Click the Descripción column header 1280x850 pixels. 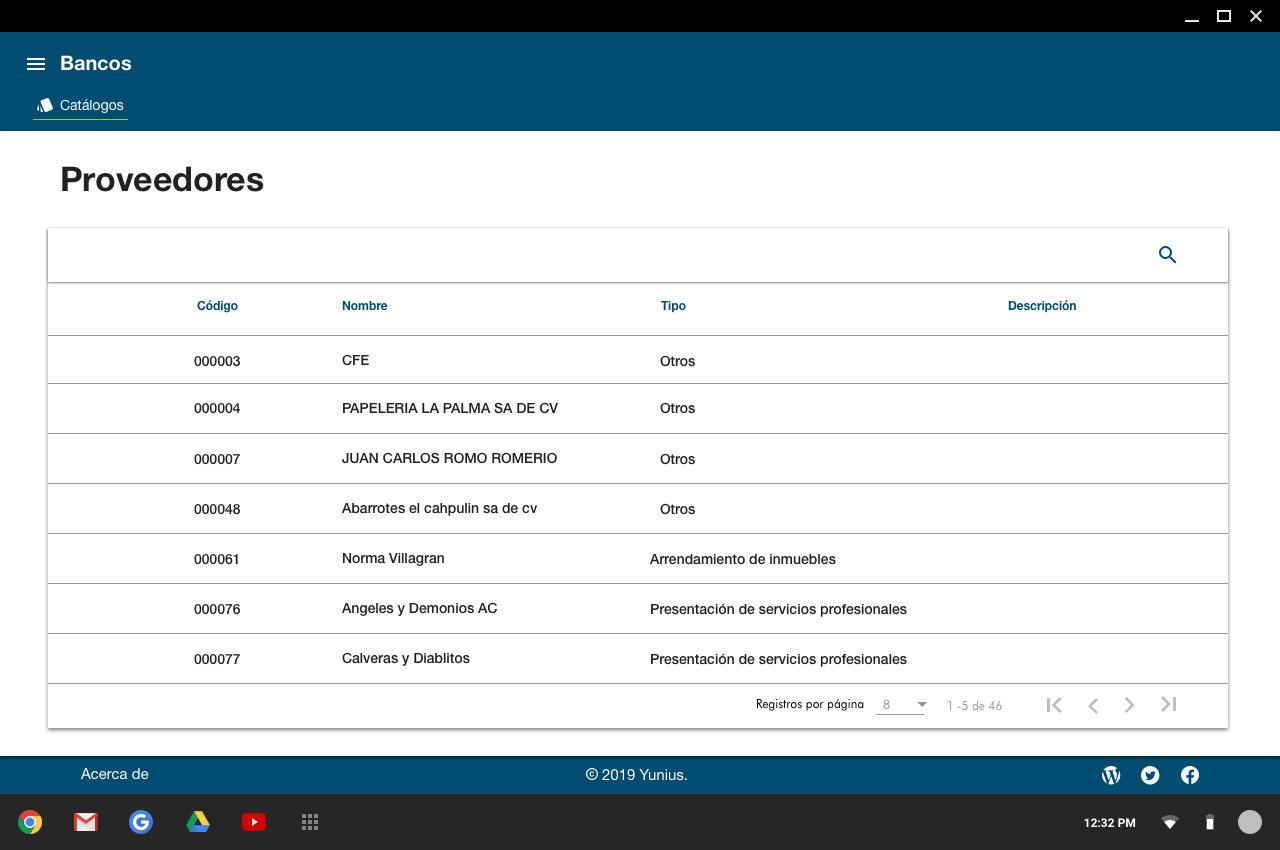pos(1041,306)
